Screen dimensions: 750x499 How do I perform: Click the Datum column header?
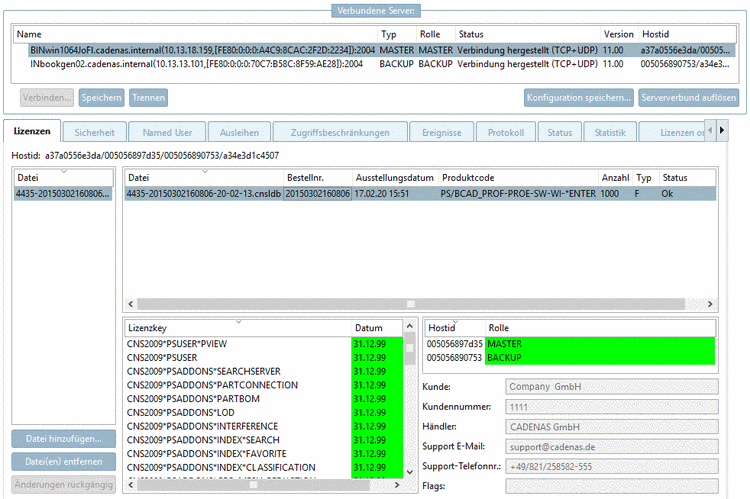point(377,328)
